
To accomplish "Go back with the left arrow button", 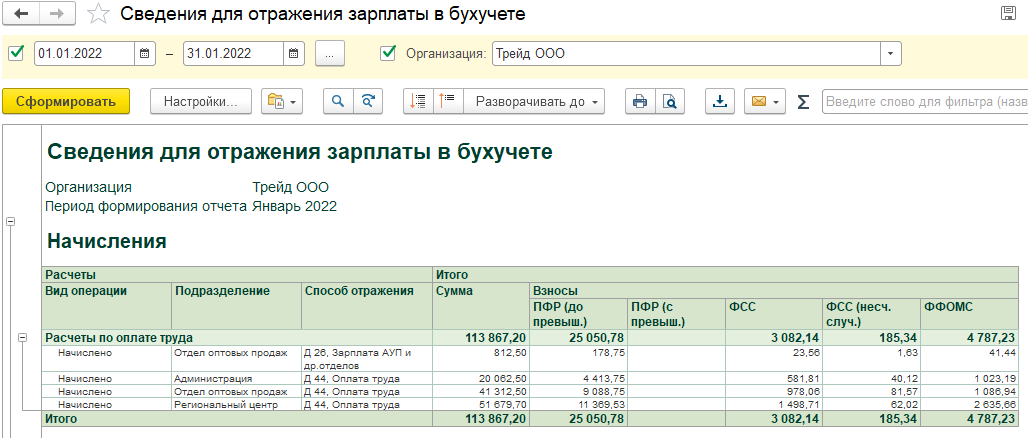I will tap(22, 14).
